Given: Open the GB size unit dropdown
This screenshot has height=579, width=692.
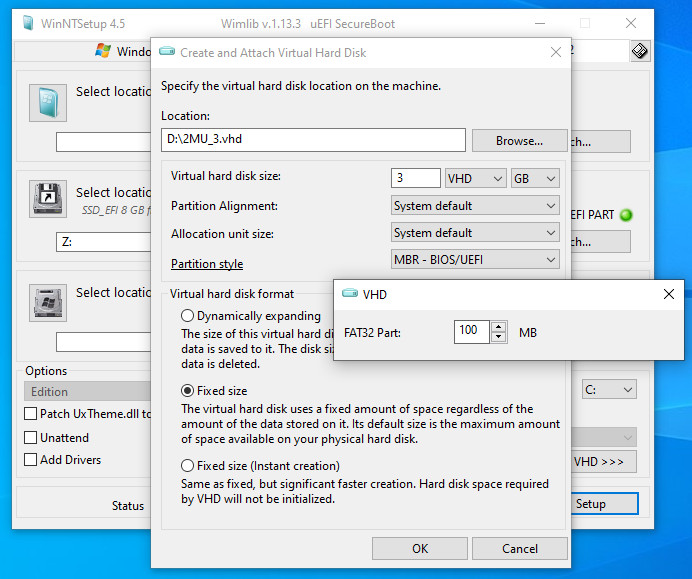Looking at the screenshot, I should coord(535,179).
